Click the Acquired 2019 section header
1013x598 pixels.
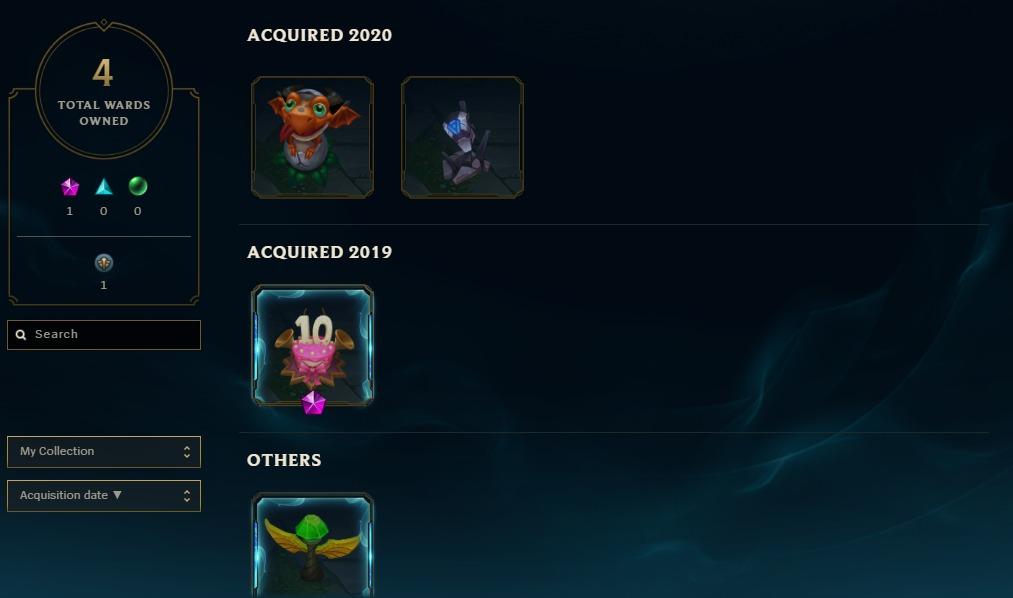point(319,252)
